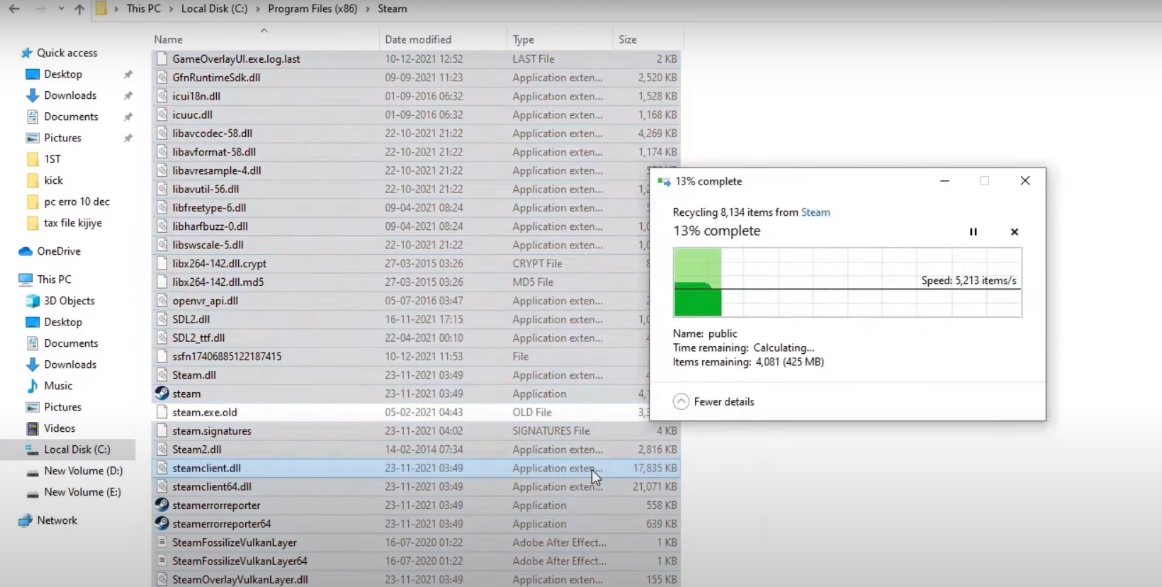The image size is (1162, 587).
Task: Select GameOverlayUI.exe.log.last file
Action: pos(236,59)
